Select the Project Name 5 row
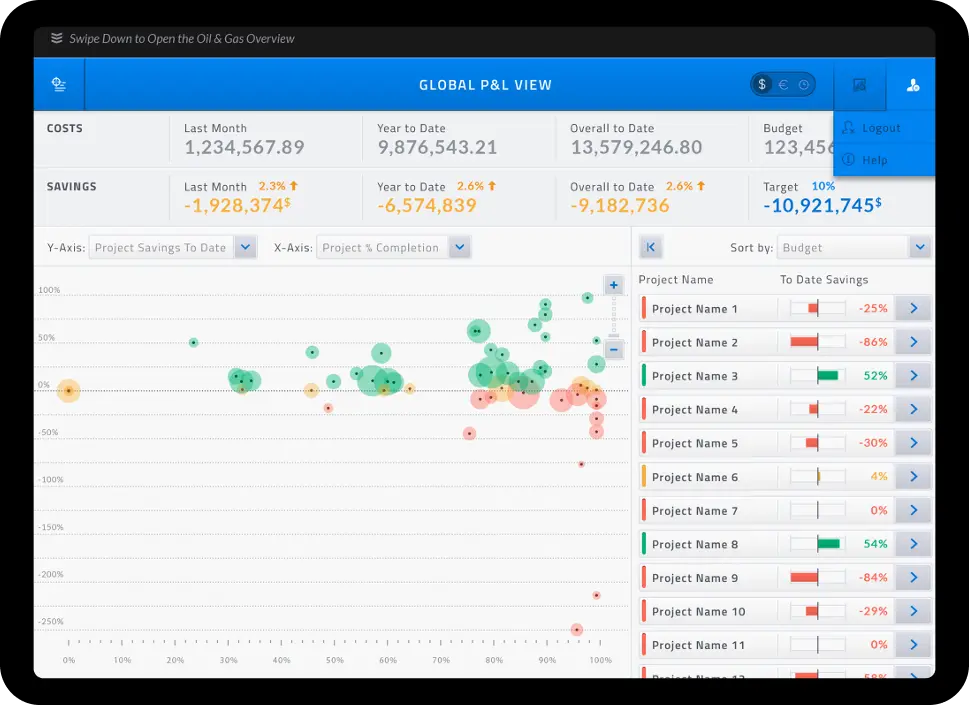The width and height of the screenshot is (969, 705). point(710,443)
